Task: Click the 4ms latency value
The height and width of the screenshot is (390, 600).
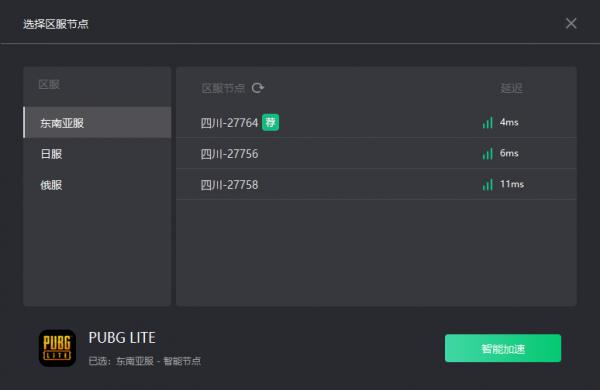Action: [509, 122]
